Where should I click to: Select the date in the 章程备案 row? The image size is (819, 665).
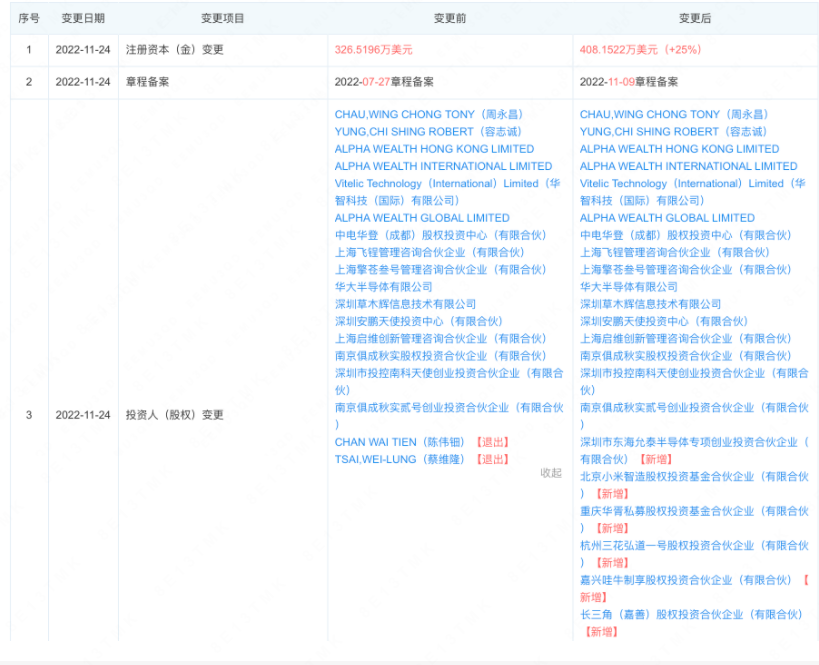(83, 81)
